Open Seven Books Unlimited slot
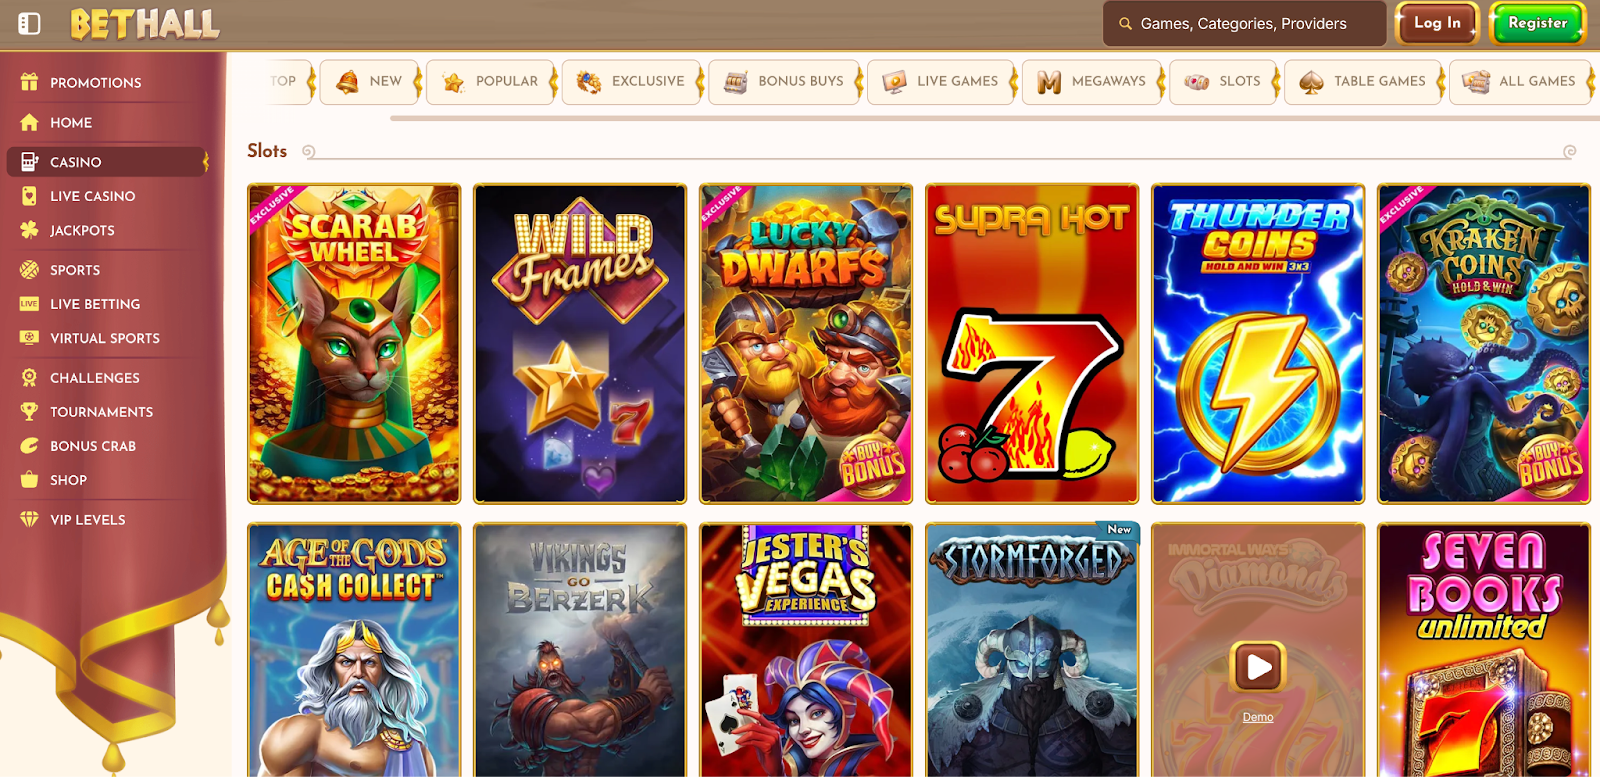 (1484, 650)
